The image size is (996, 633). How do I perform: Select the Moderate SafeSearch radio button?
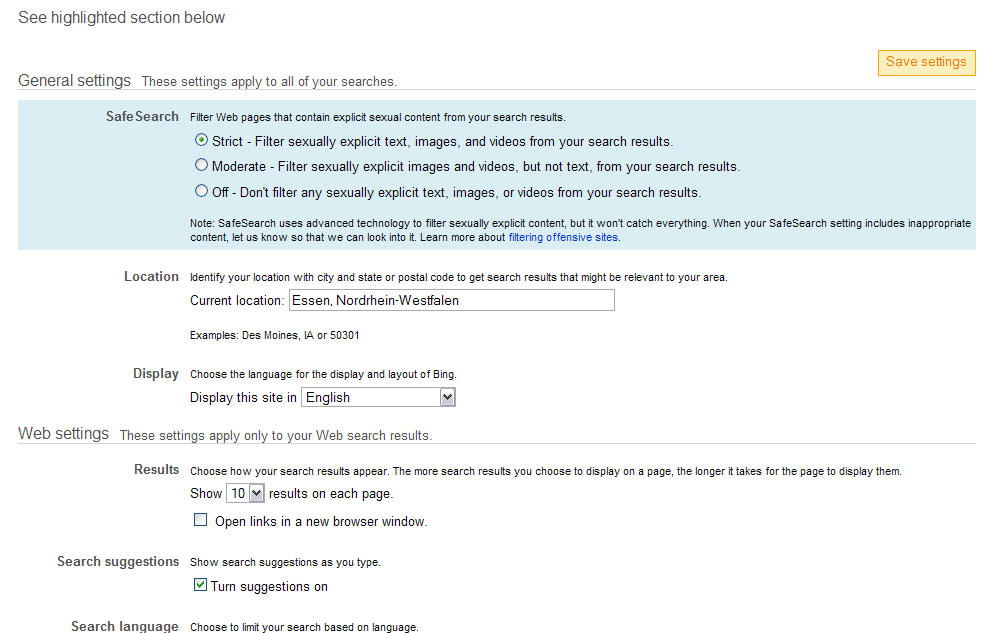click(201, 165)
